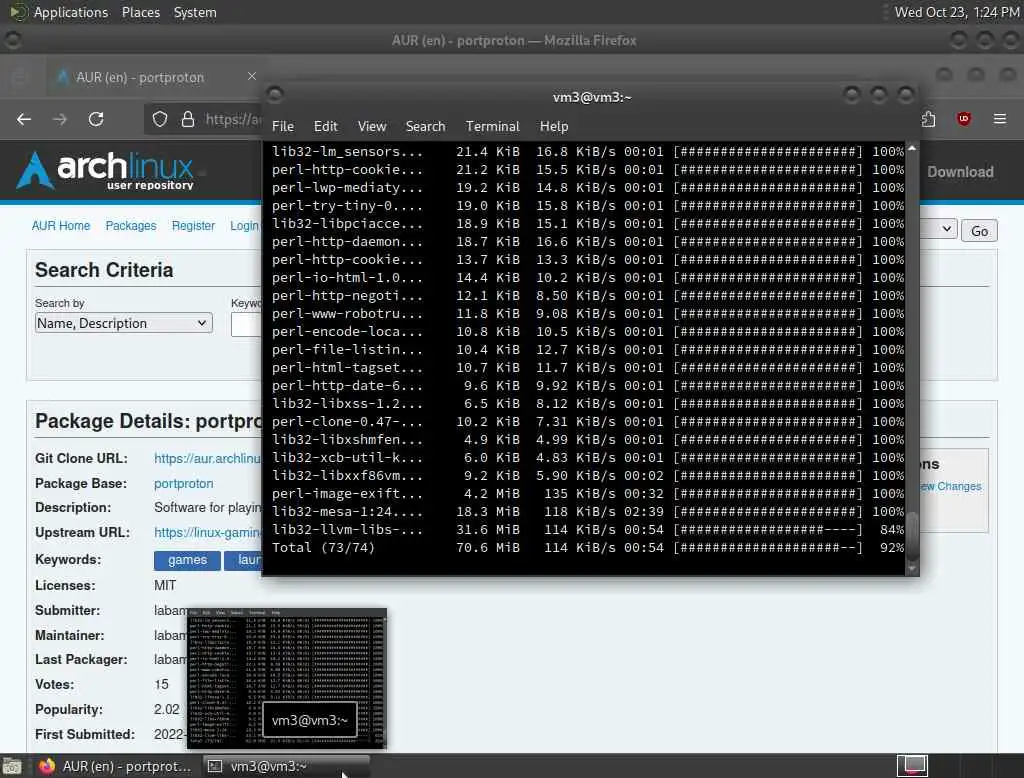
Task: Click the lib32-lm_sensors terminal row
Action: click(588, 152)
